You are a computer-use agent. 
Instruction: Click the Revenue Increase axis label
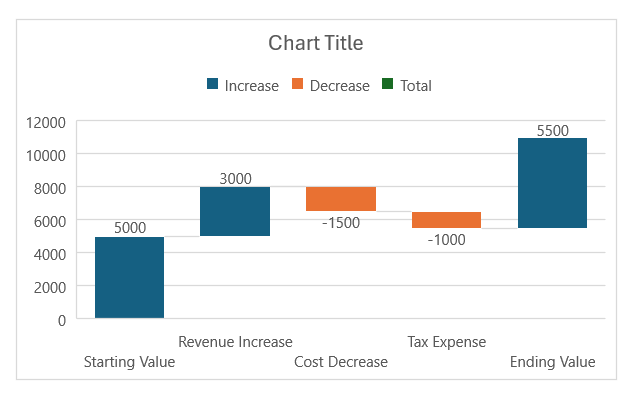click(x=235, y=342)
